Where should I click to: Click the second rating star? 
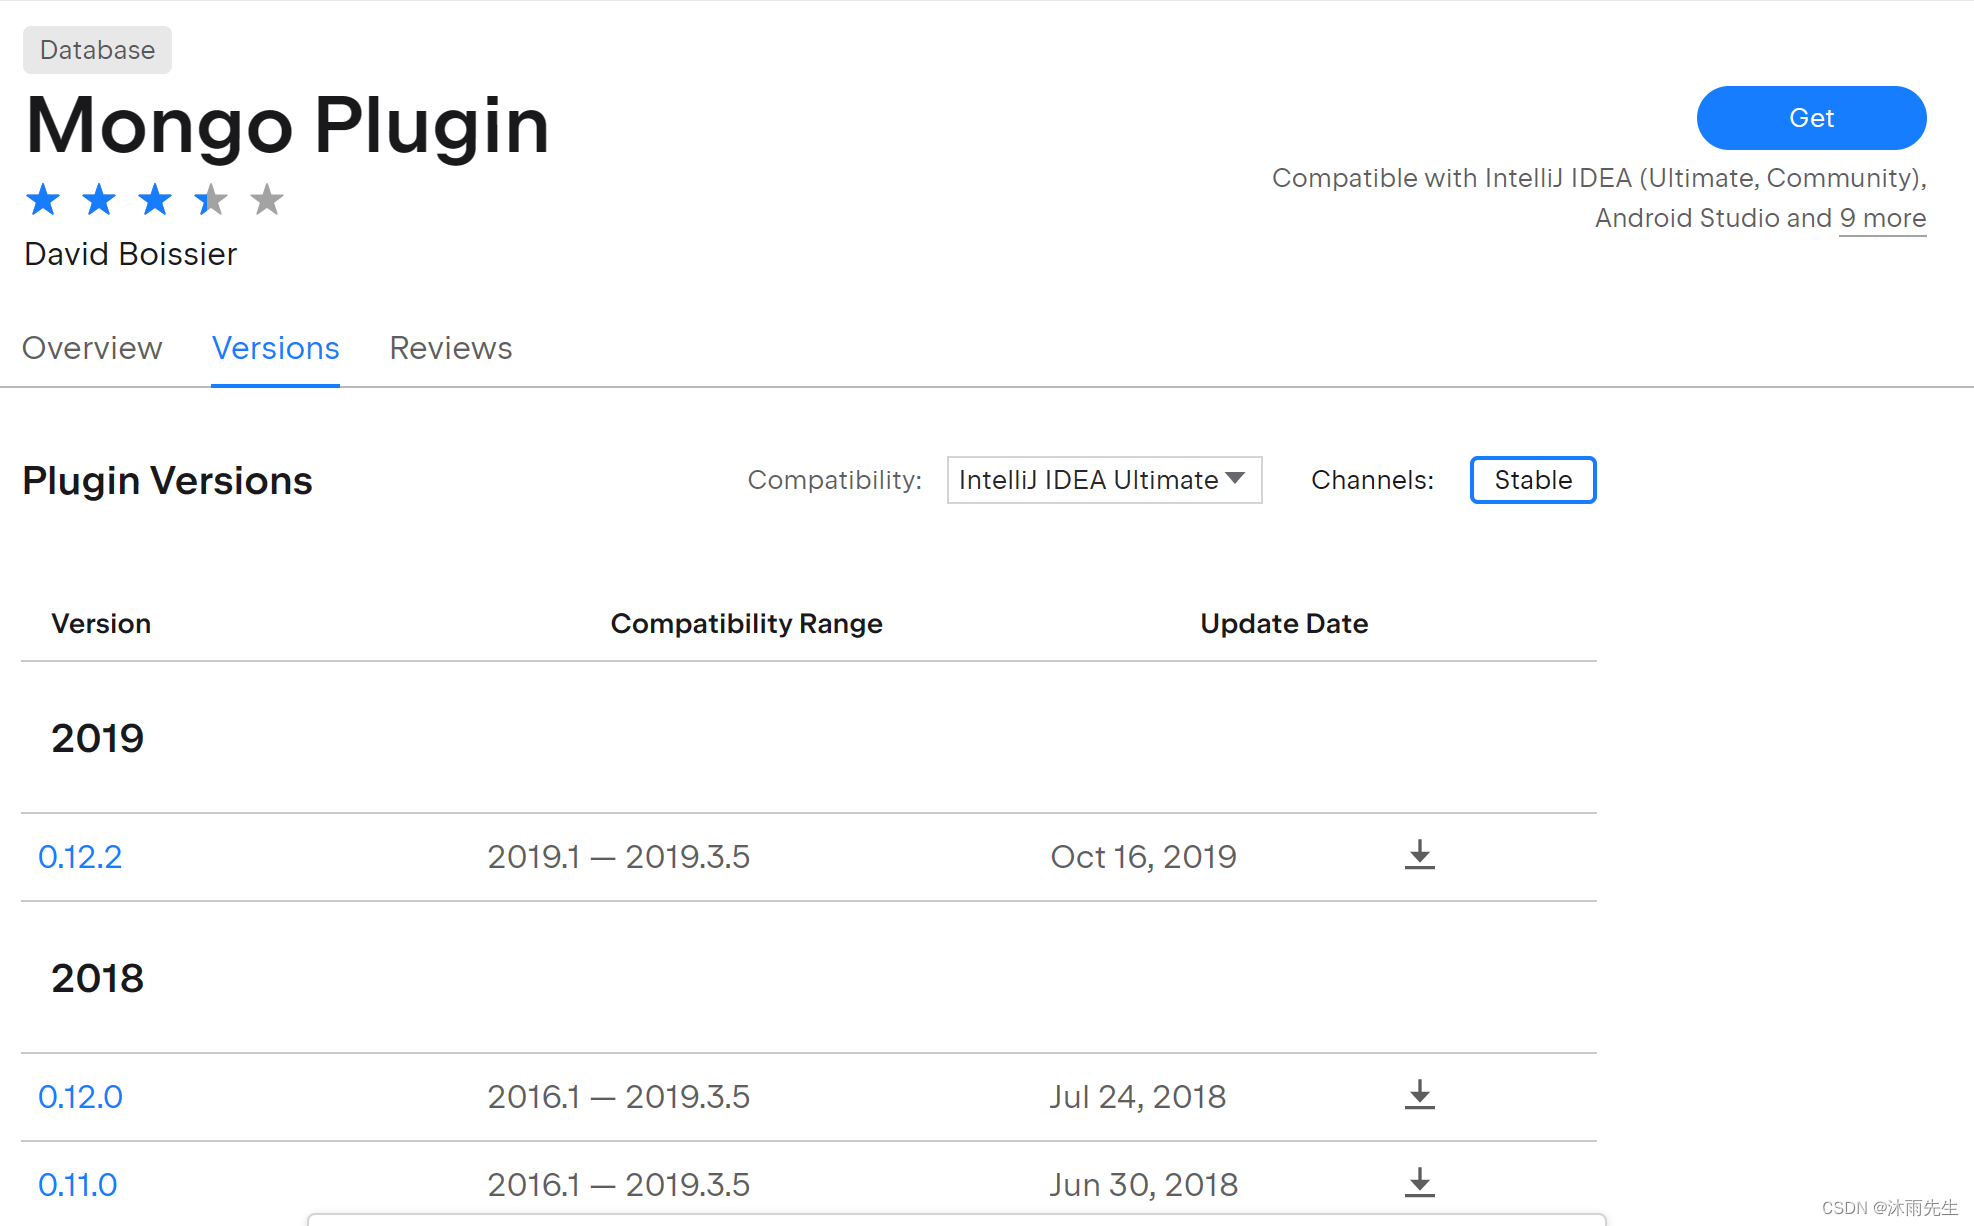[99, 200]
